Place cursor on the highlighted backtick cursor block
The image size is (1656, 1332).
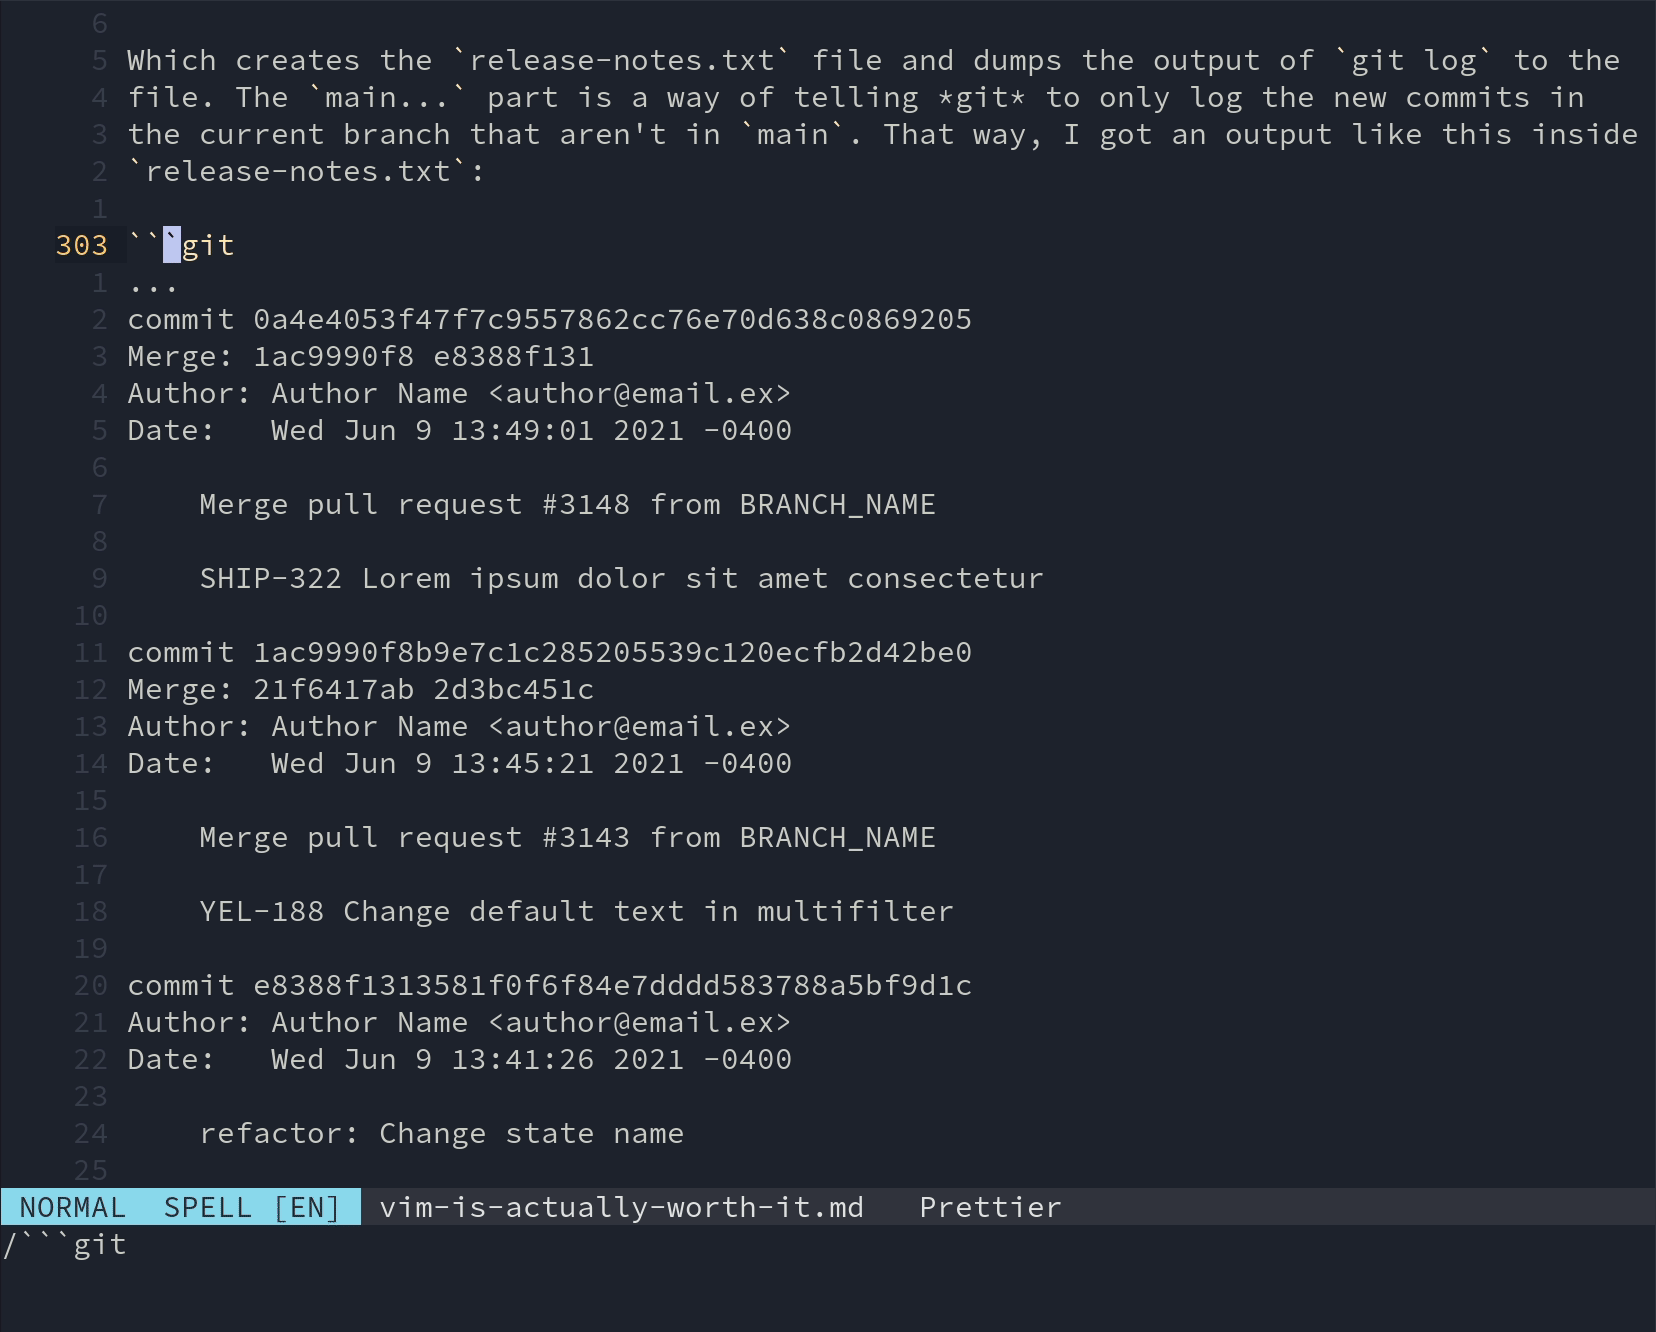click(x=172, y=246)
